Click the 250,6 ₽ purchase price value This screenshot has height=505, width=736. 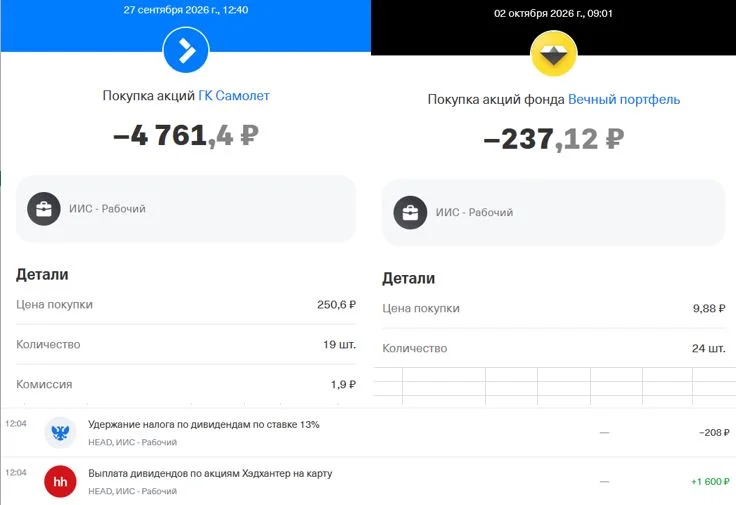tap(336, 305)
